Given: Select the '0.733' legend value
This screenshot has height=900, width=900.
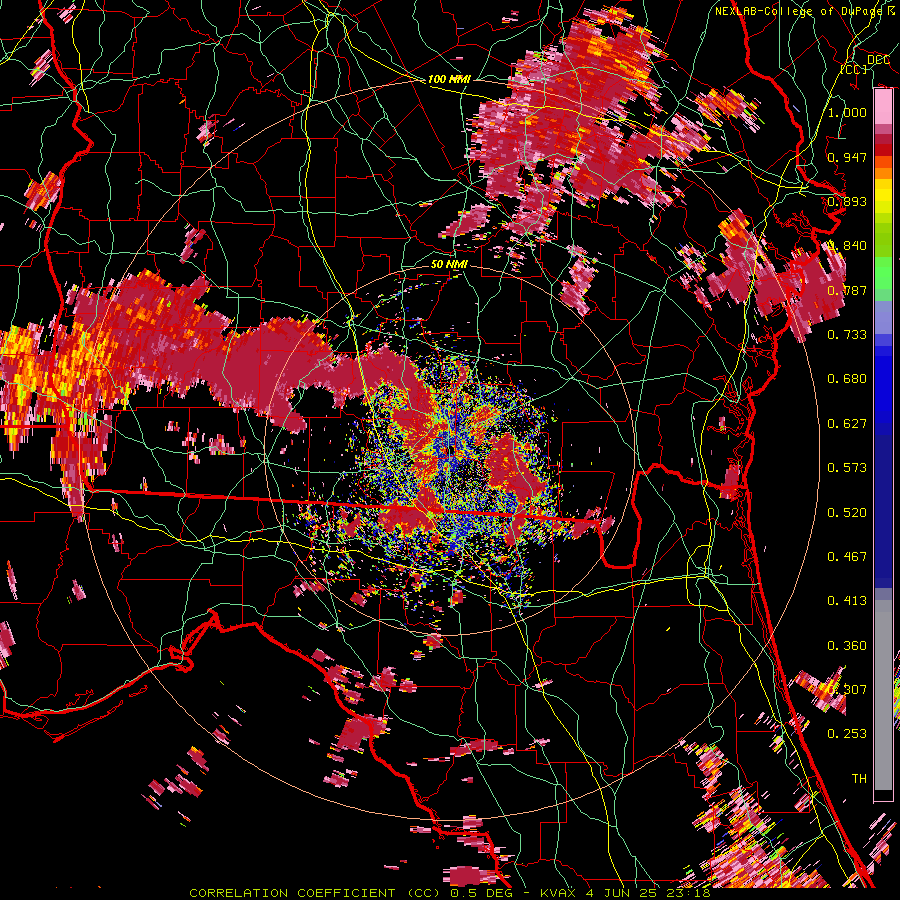Looking at the screenshot, I should coord(847,335).
